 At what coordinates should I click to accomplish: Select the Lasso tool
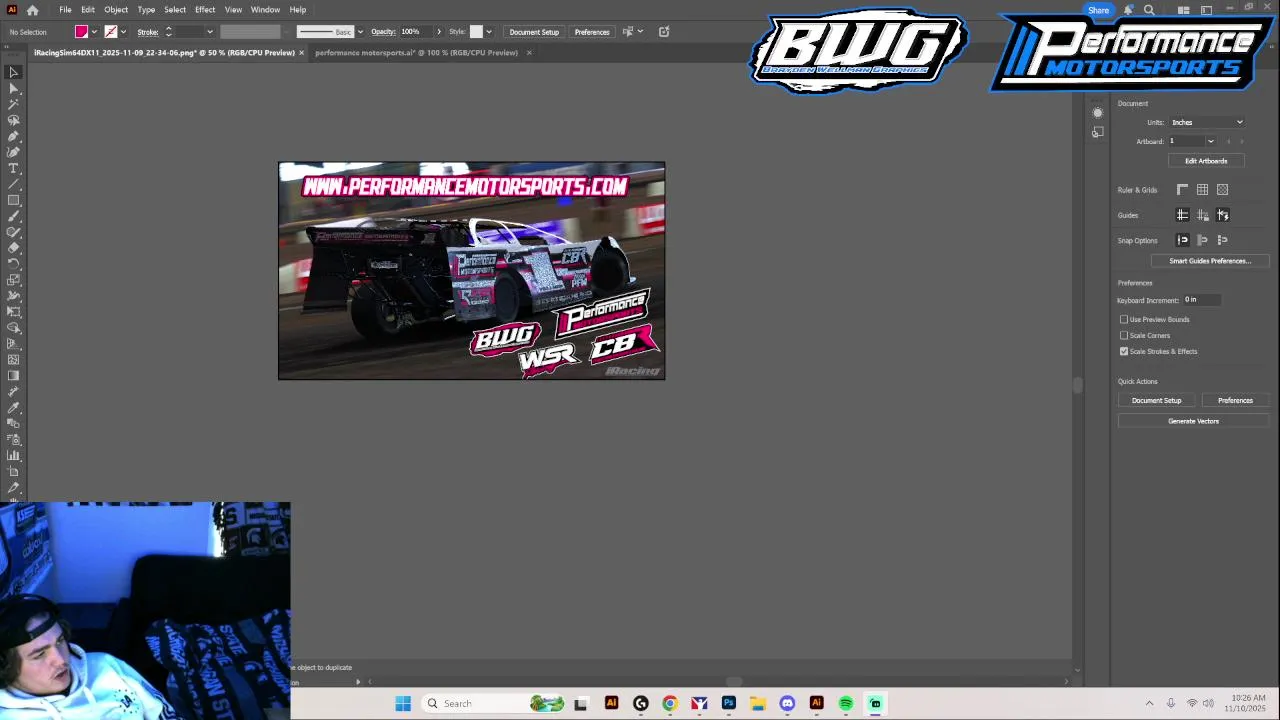coord(14,120)
